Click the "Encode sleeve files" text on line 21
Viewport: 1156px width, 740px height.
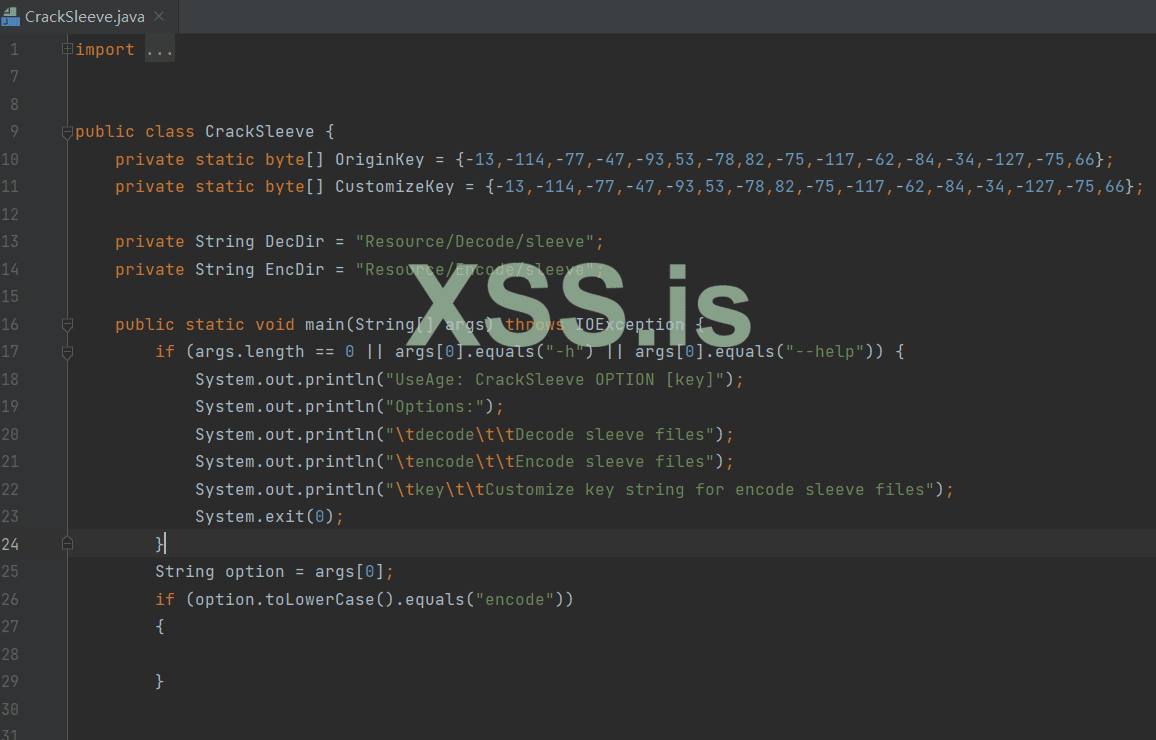pos(610,462)
